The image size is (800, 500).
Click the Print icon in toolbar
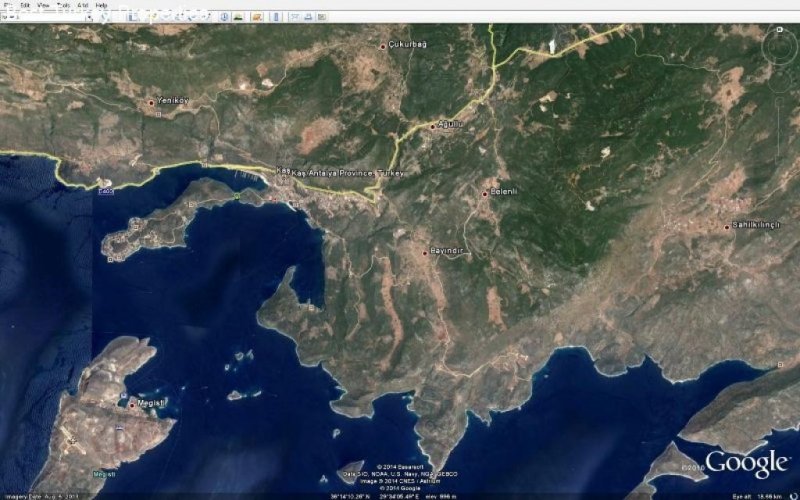pyautogui.click(x=308, y=17)
